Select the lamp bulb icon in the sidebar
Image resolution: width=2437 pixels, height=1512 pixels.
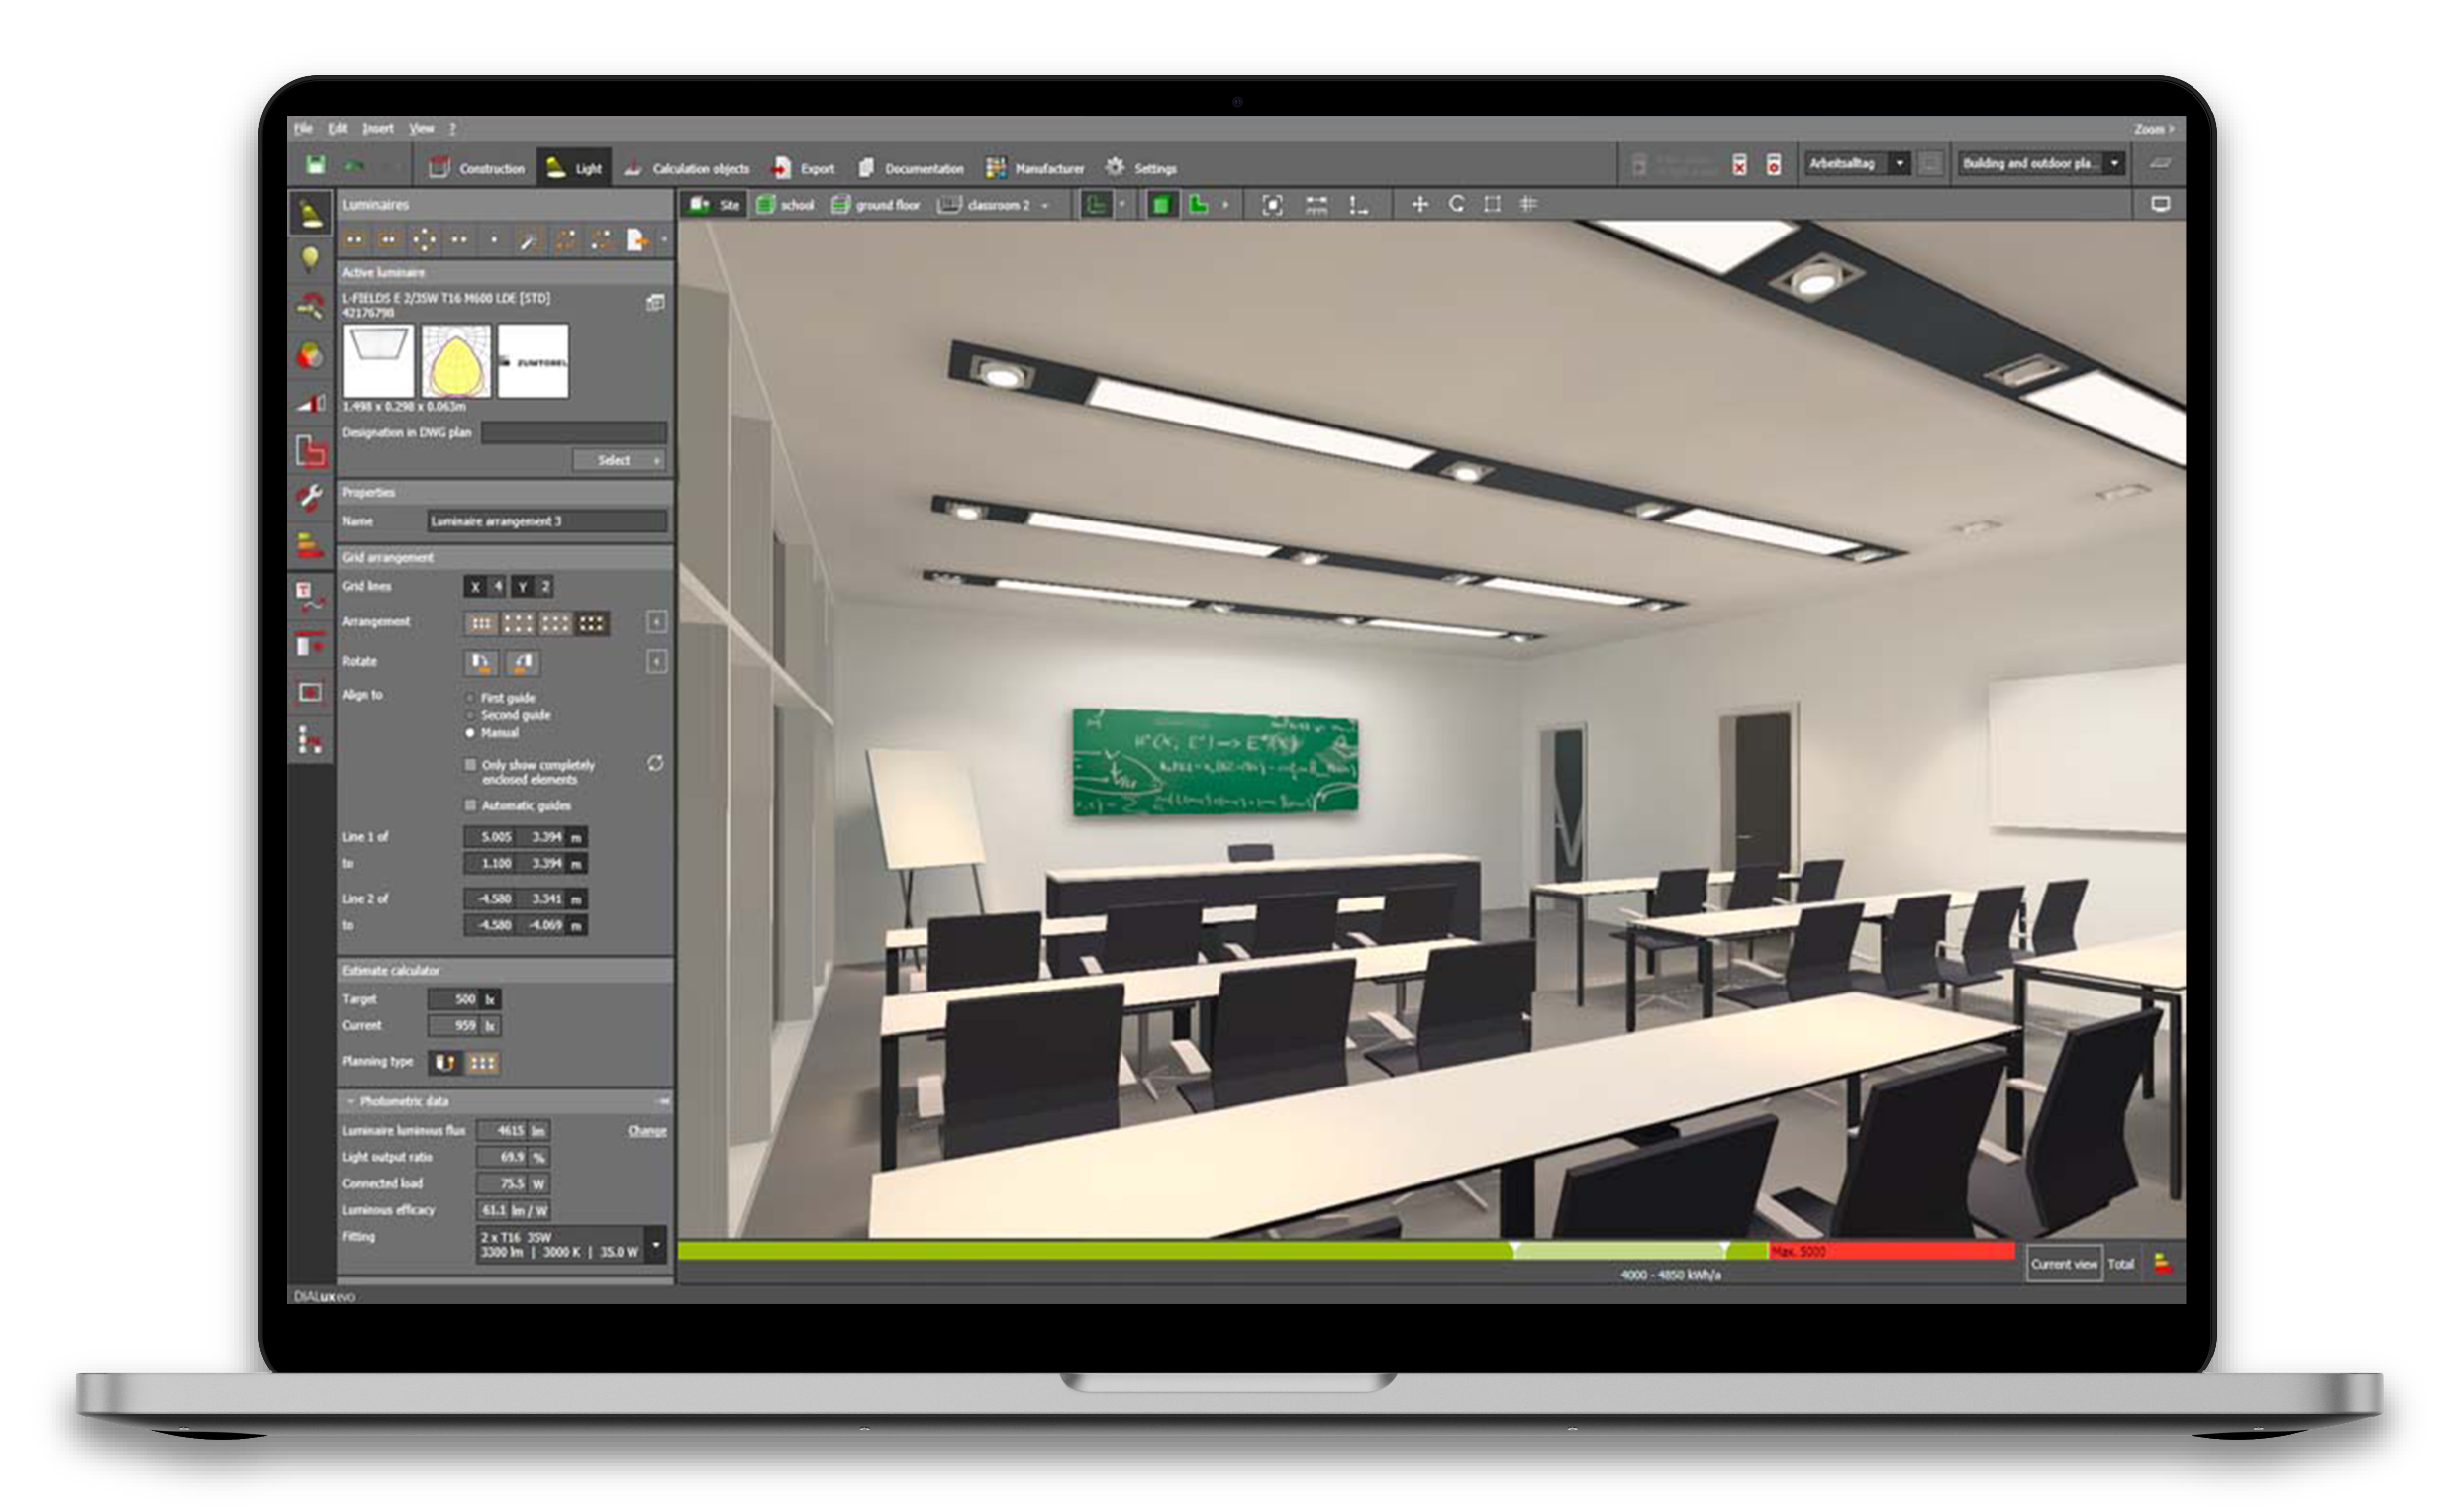coord(310,259)
